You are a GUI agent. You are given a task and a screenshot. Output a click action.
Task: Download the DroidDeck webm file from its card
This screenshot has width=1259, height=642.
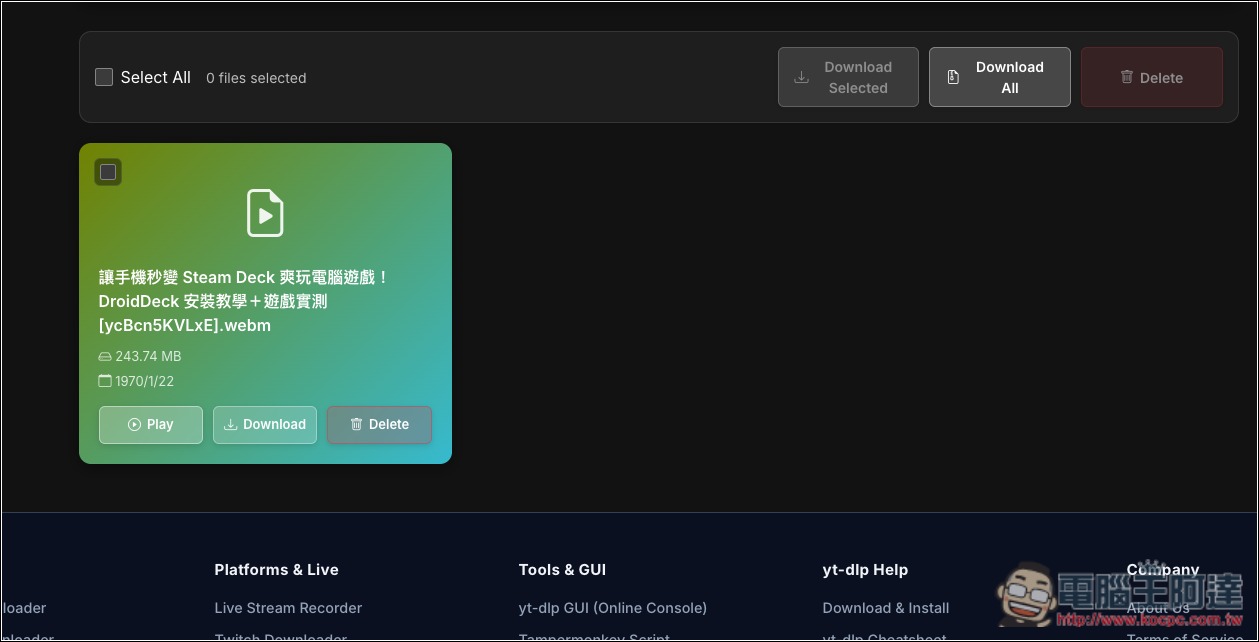click(265, 425)
